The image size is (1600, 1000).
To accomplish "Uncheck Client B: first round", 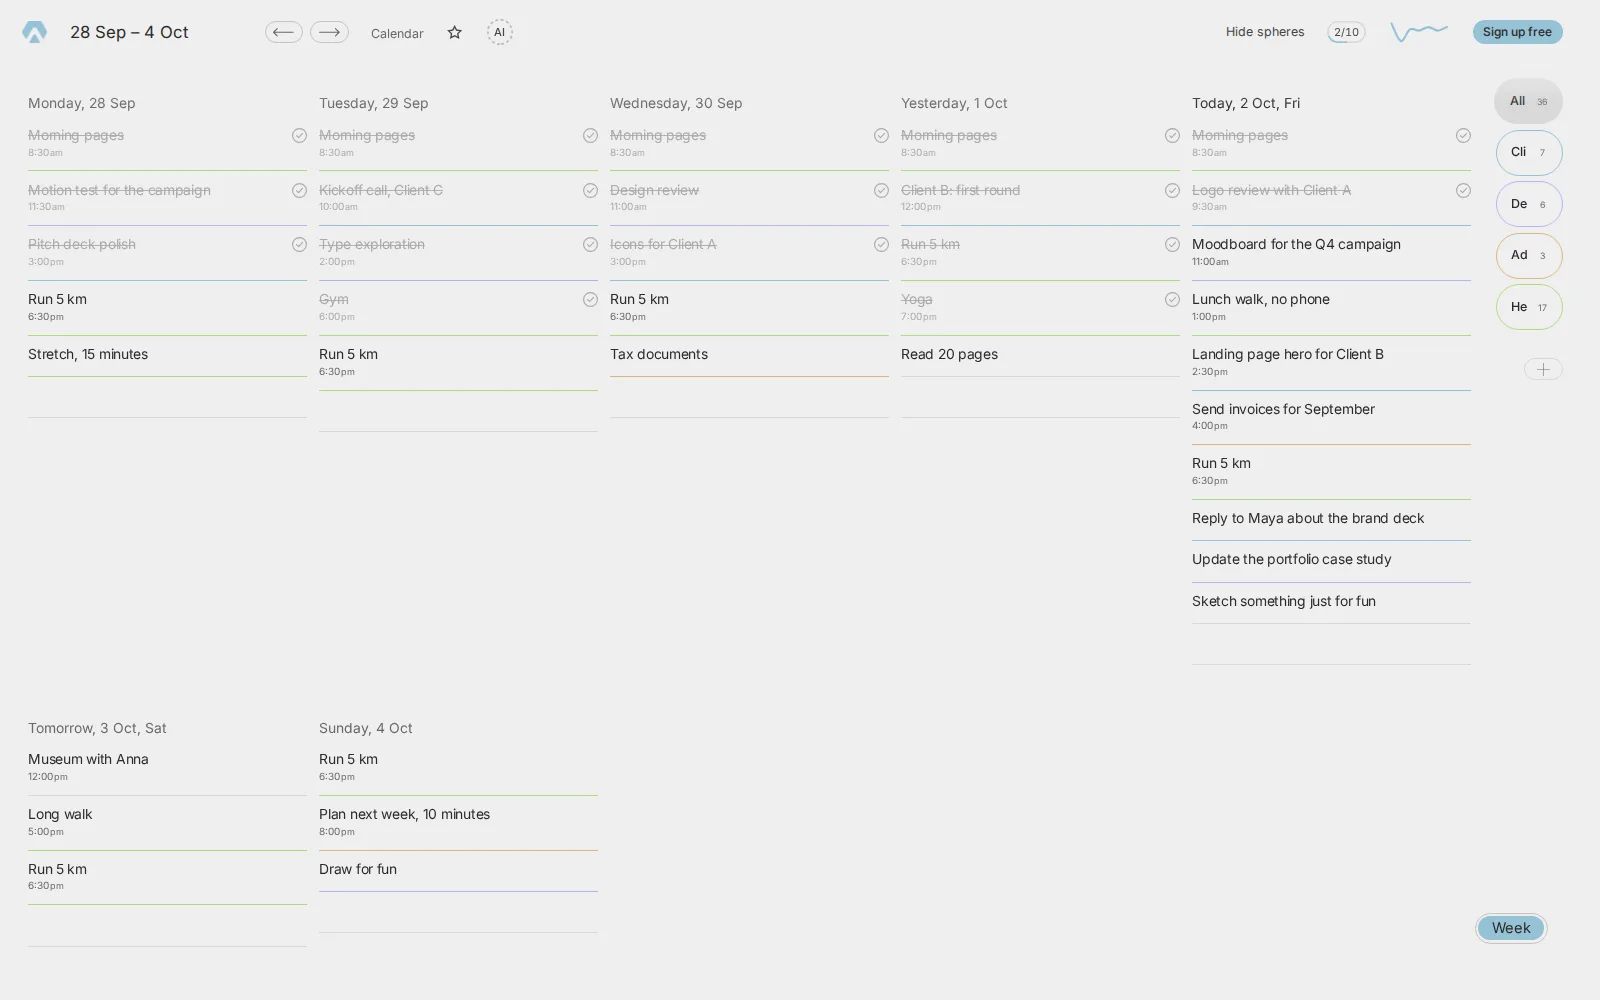I will coord(1172,190).
